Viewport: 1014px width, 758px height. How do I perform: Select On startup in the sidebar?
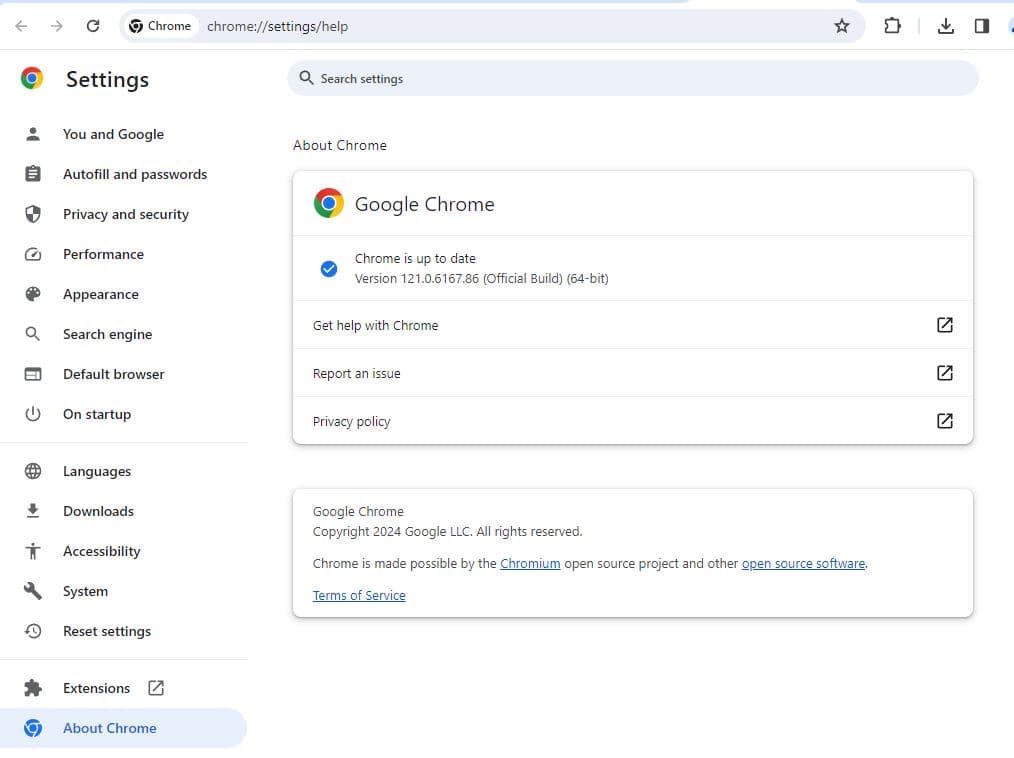point(96,414)
